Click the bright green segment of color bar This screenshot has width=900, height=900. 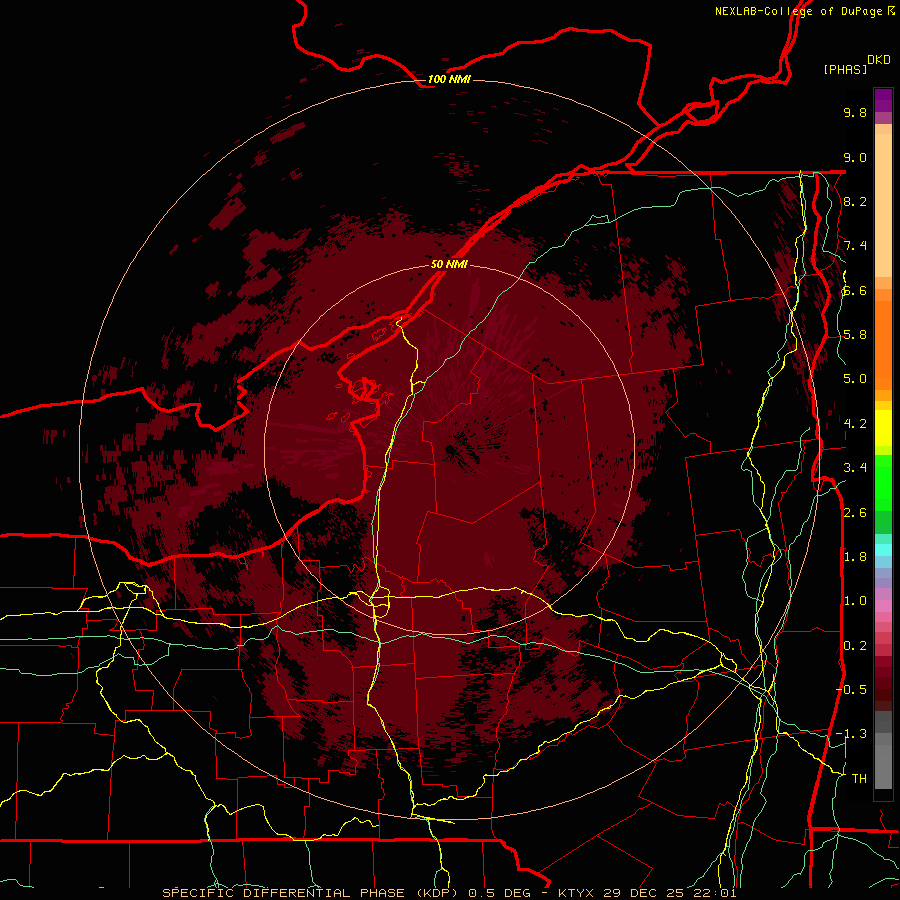(x=883, y=483)
